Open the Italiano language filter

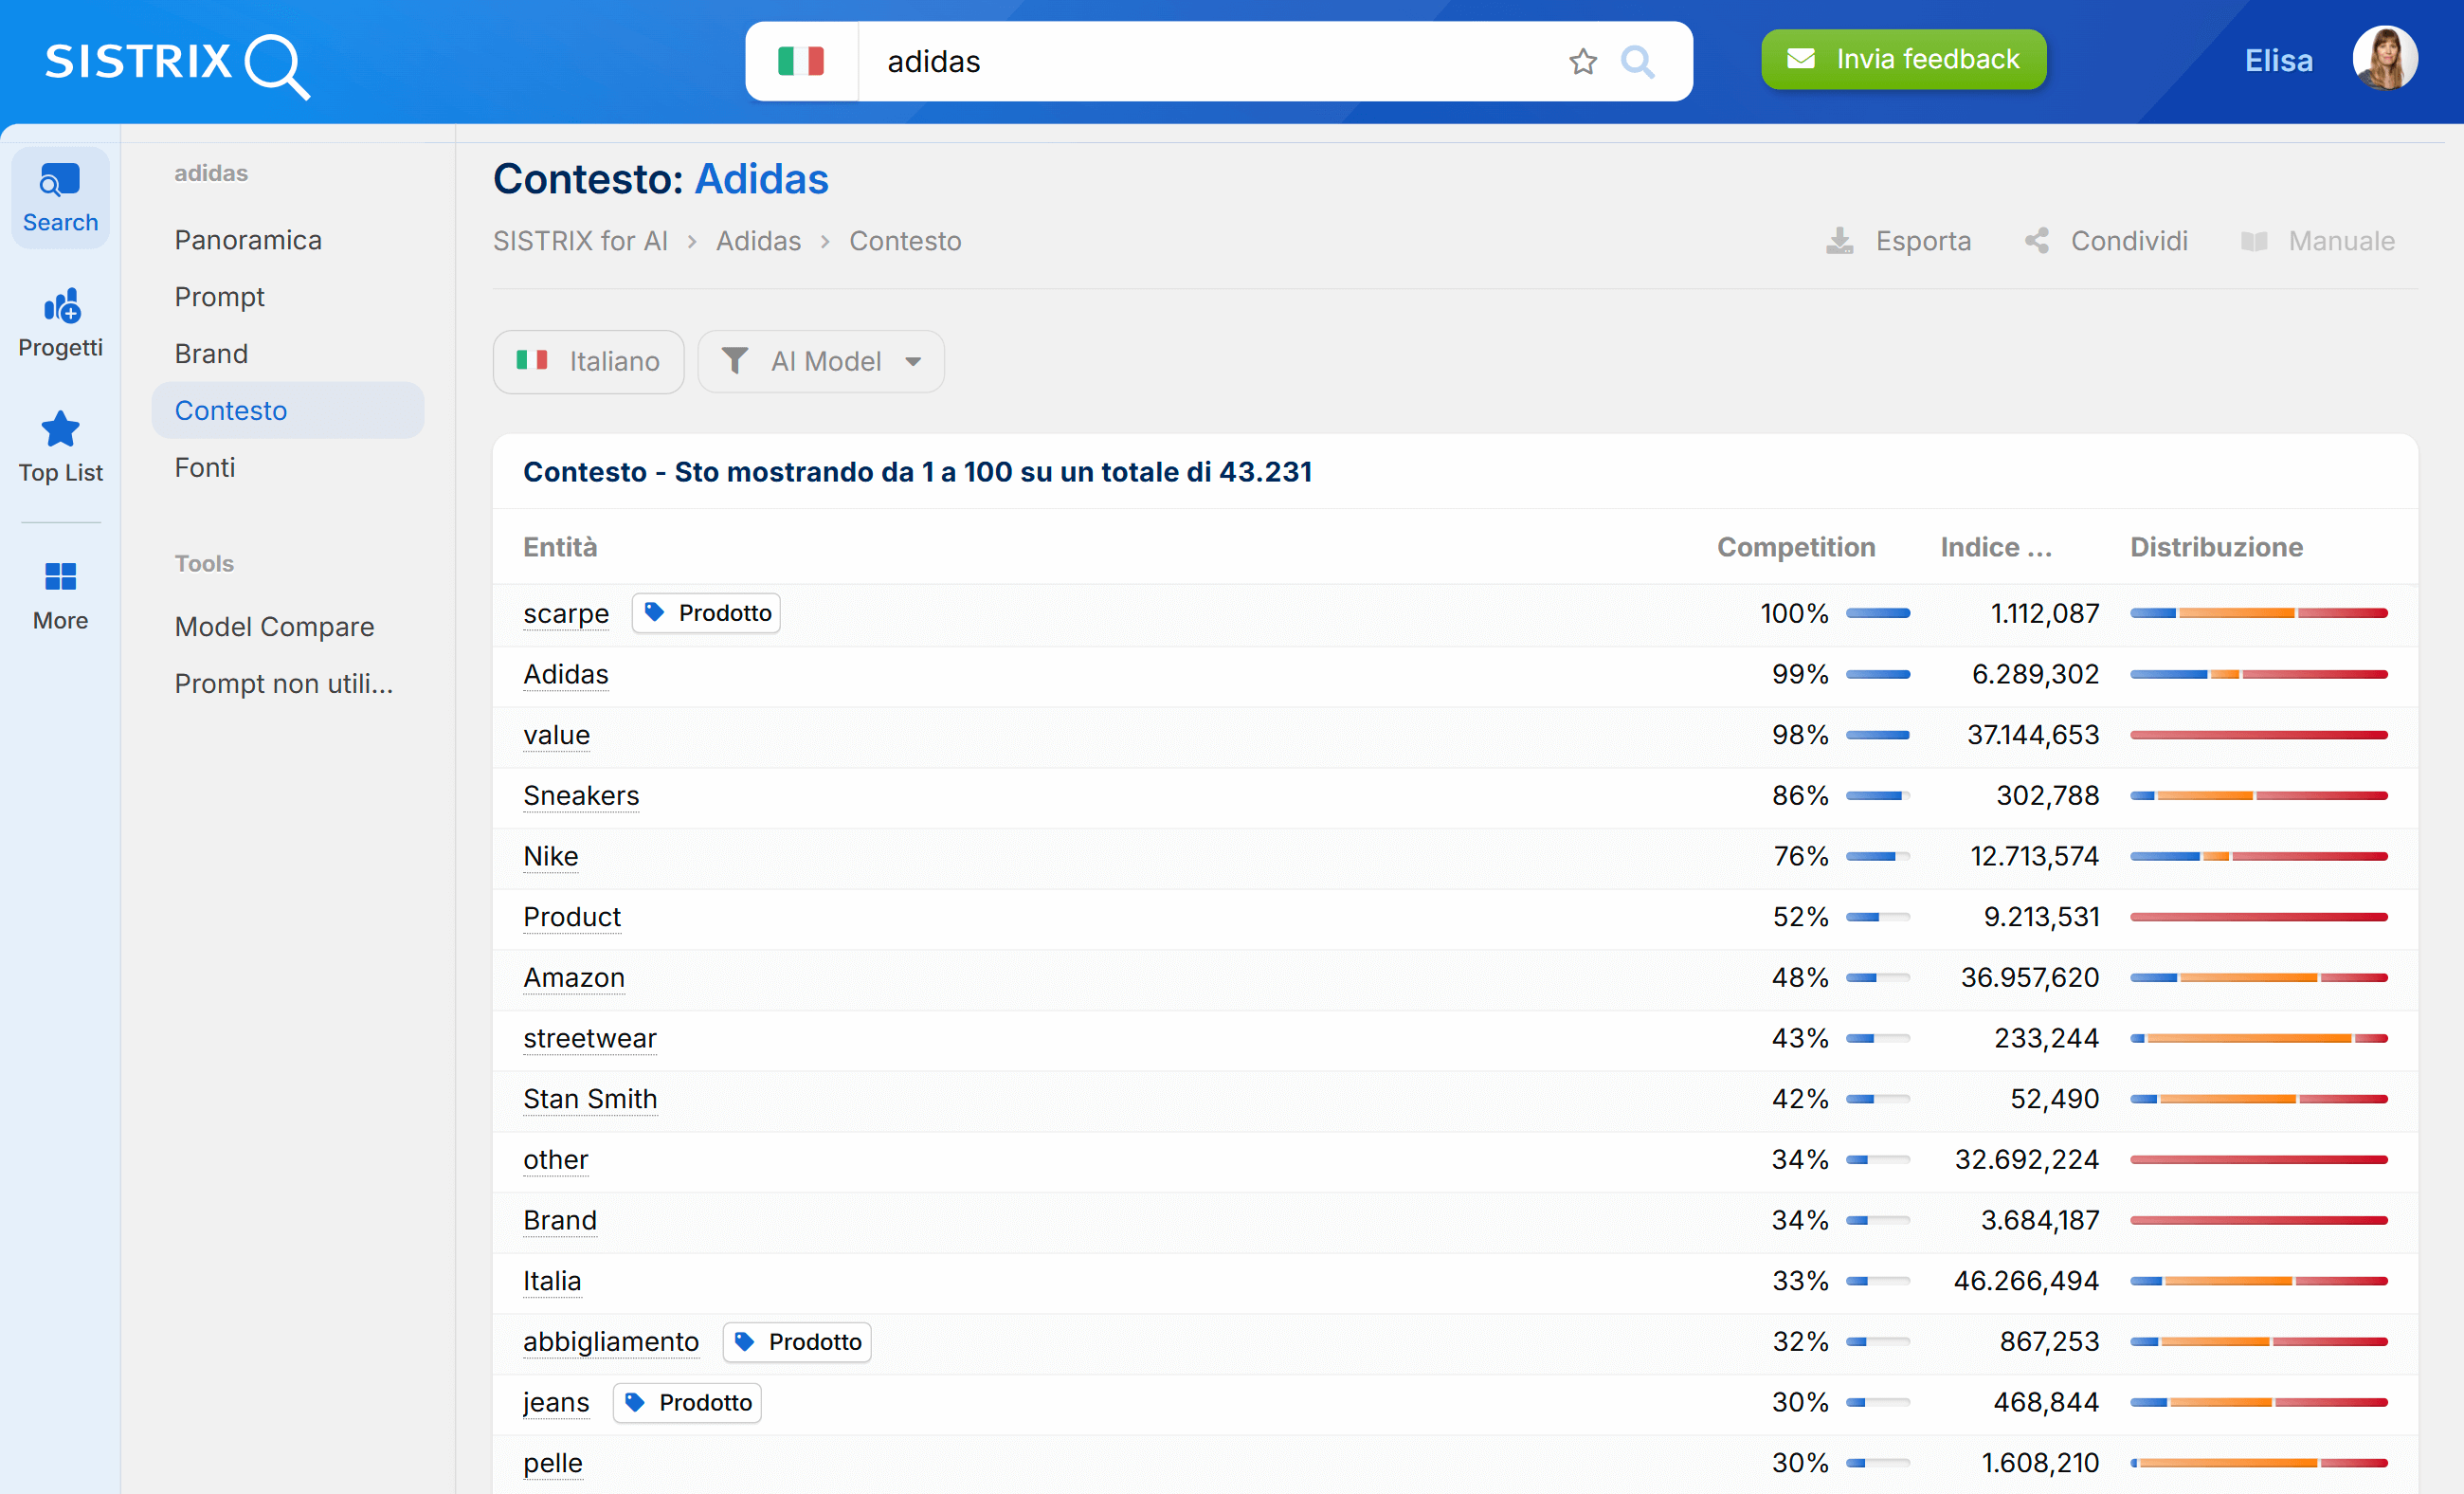(588, 361)
